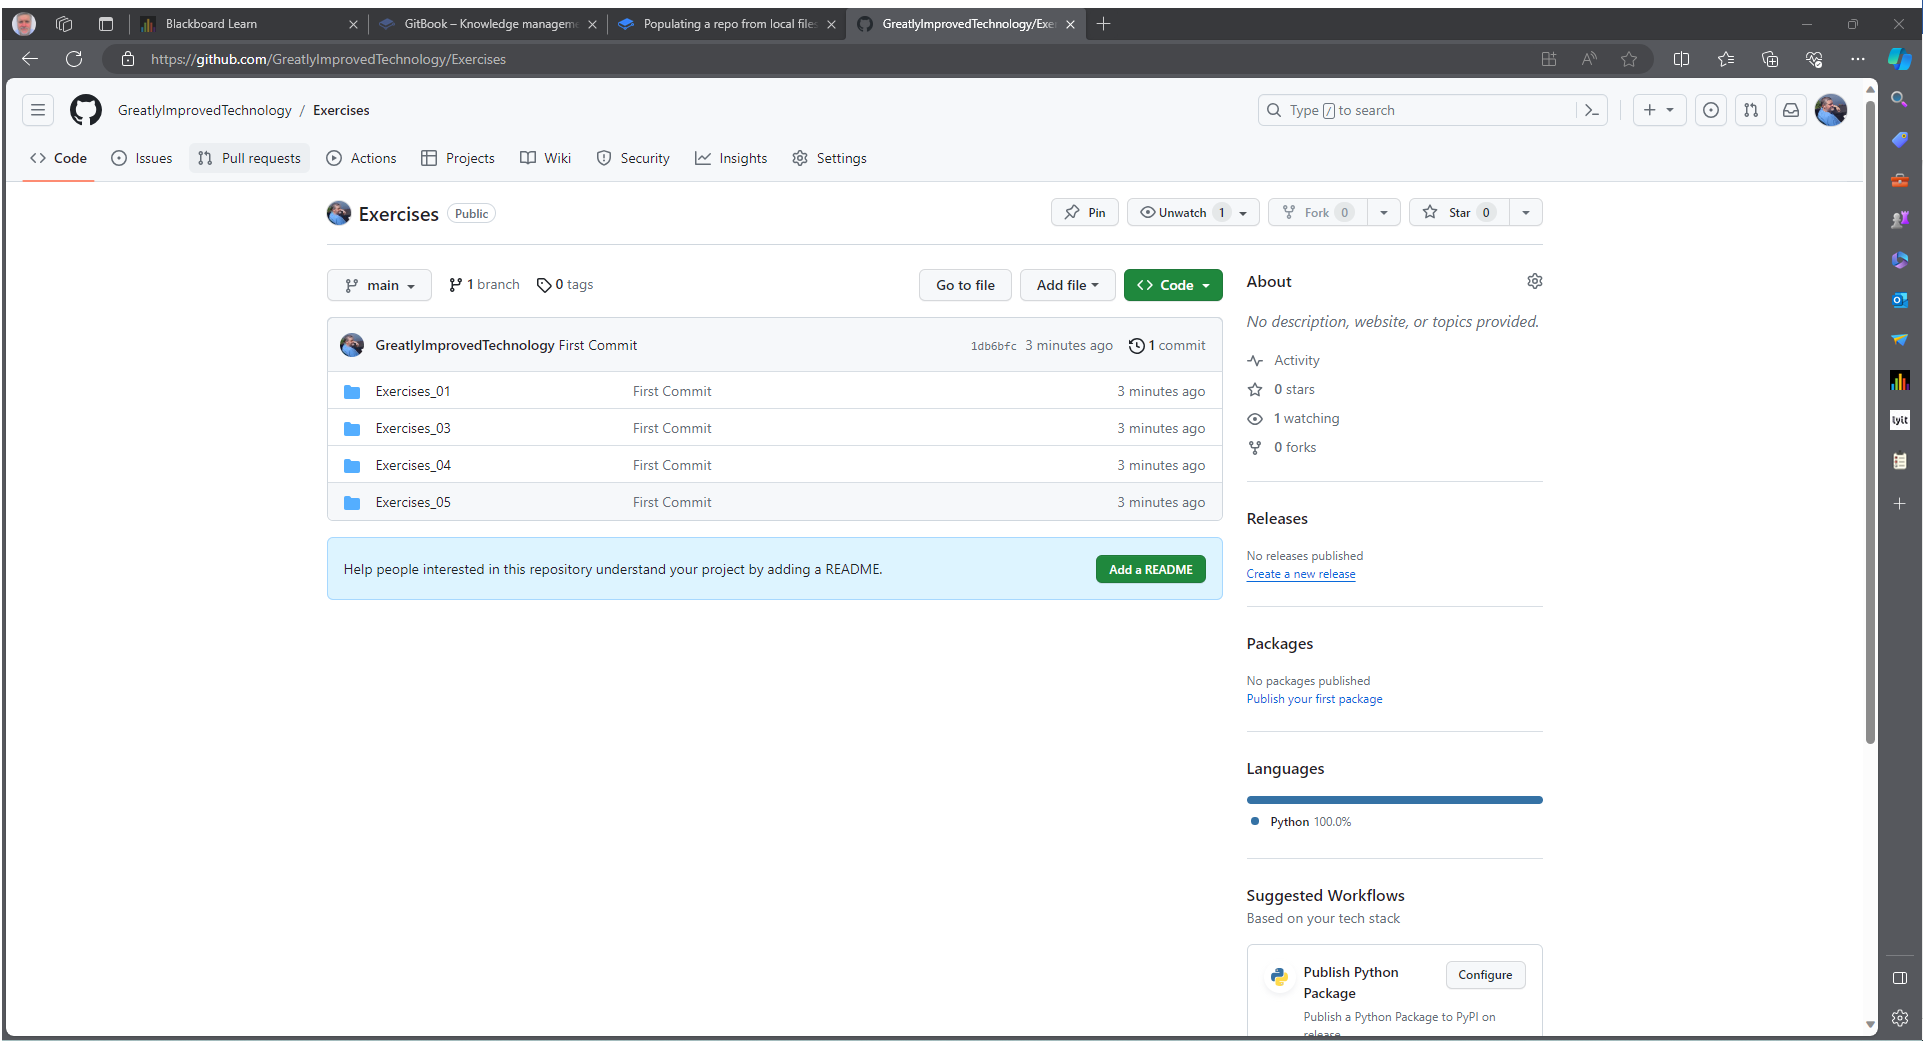Open the command palette icon
The height and width of the screenshot is (1041, 1923).
click(x=1592, y=110)
